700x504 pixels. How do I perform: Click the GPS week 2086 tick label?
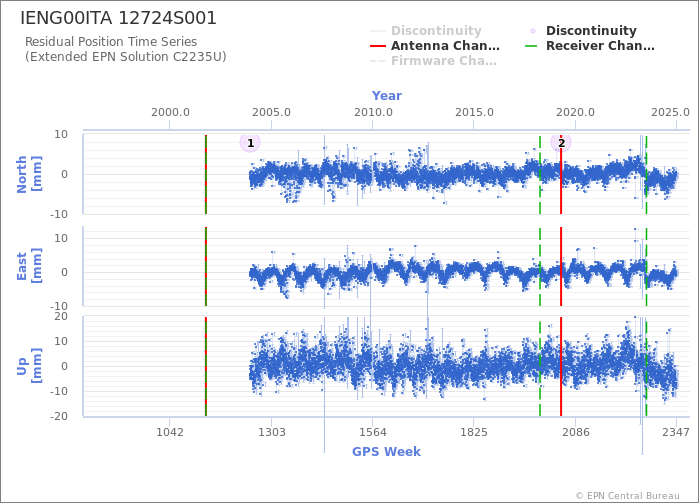coord(575,432)
